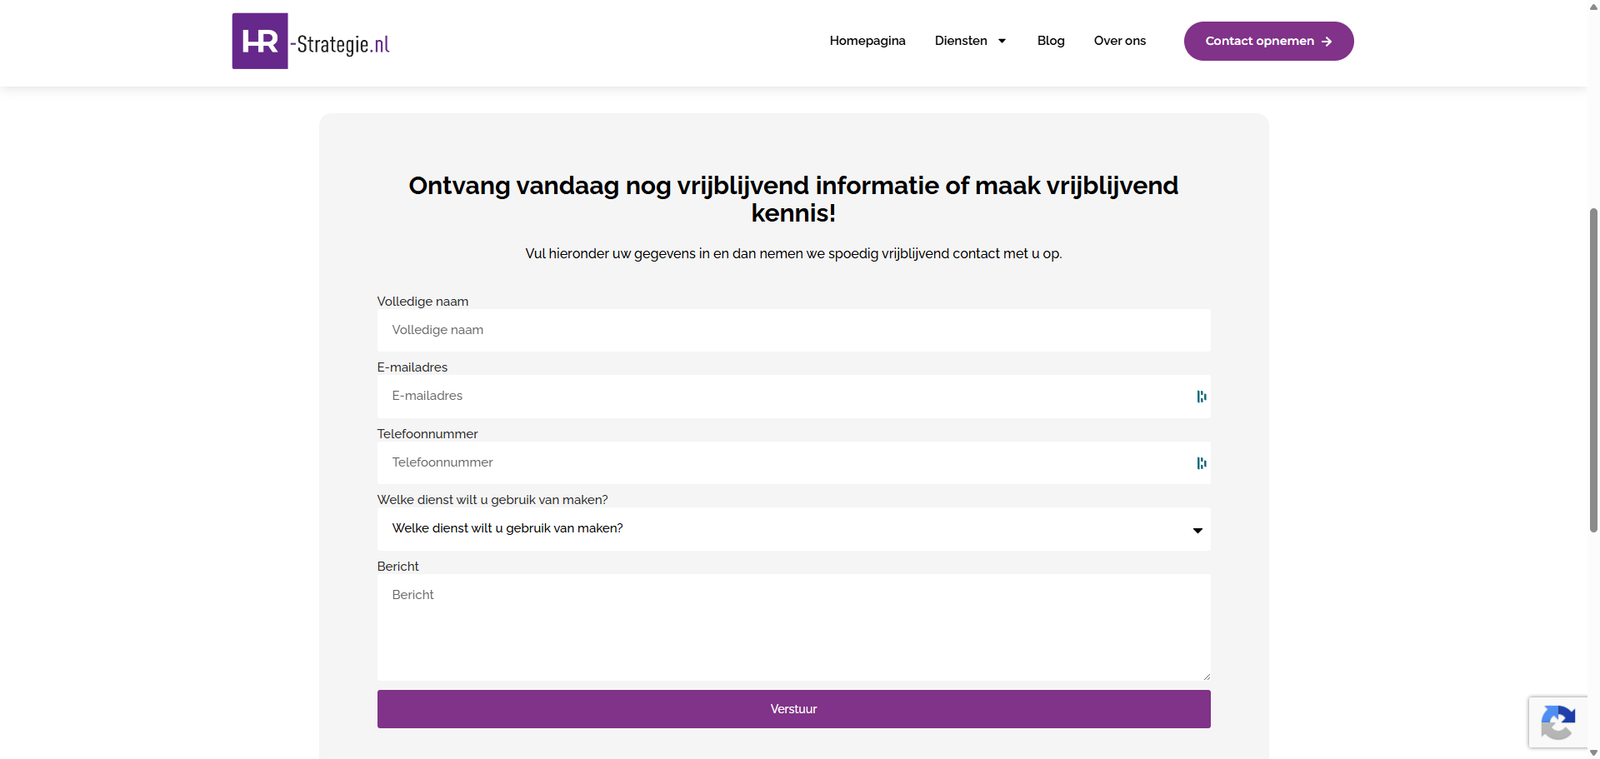Focus the E-mailadres input field
The width and height of the screenshot is (1600, 759).
(x=793, y=397)
